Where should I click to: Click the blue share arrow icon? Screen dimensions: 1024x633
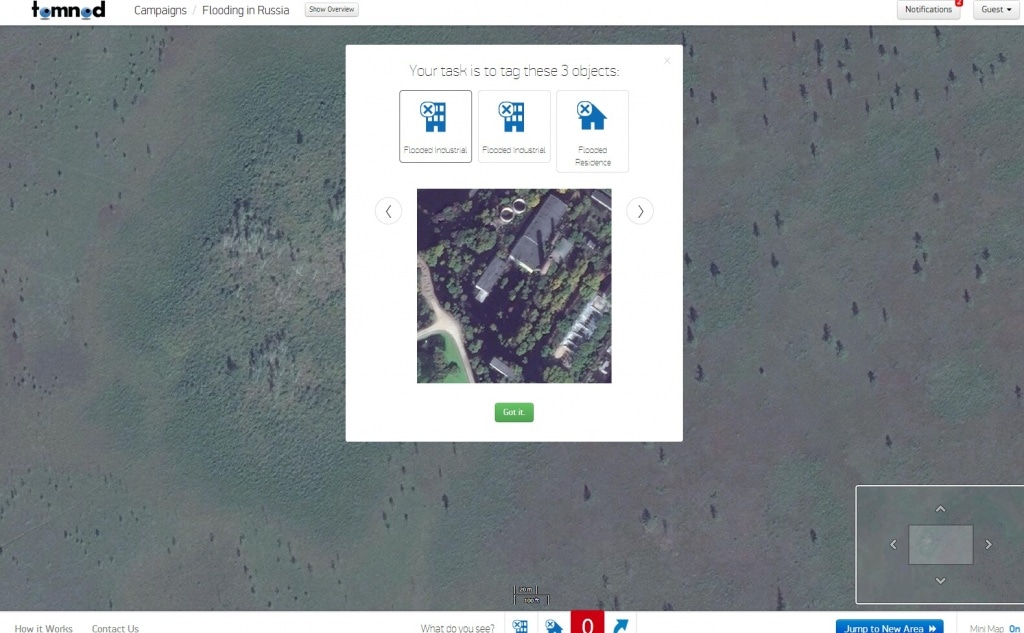coord(621,626)
